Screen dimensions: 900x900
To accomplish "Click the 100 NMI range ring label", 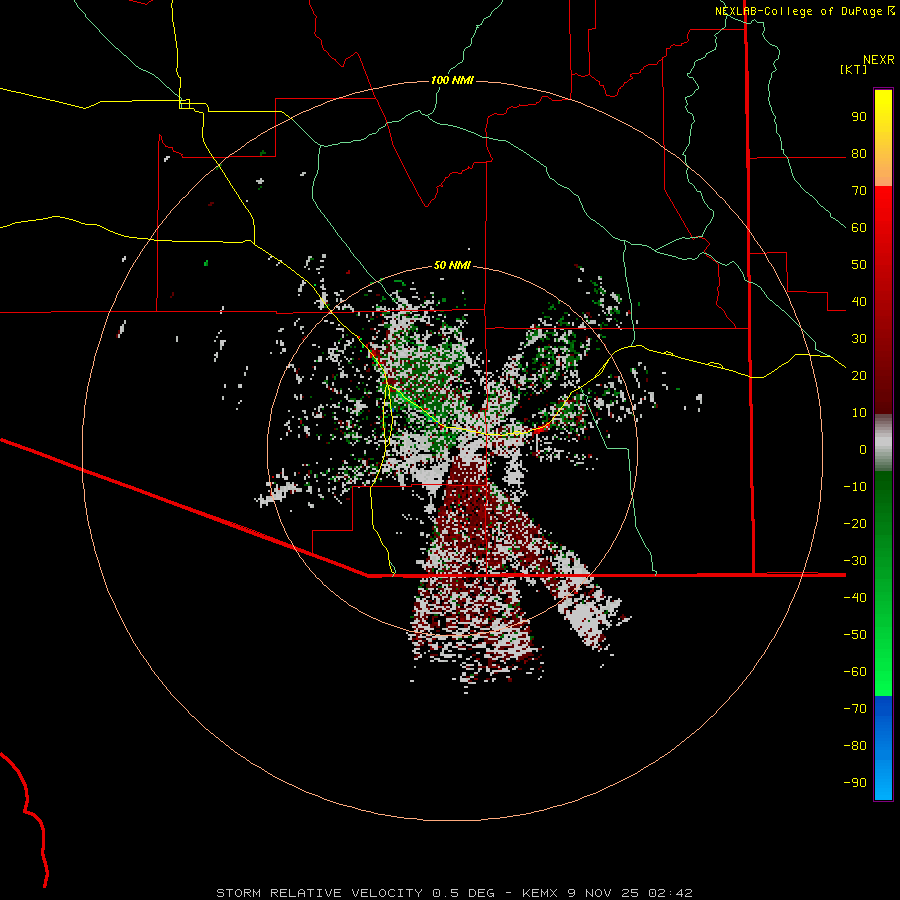I will (452, 80).
